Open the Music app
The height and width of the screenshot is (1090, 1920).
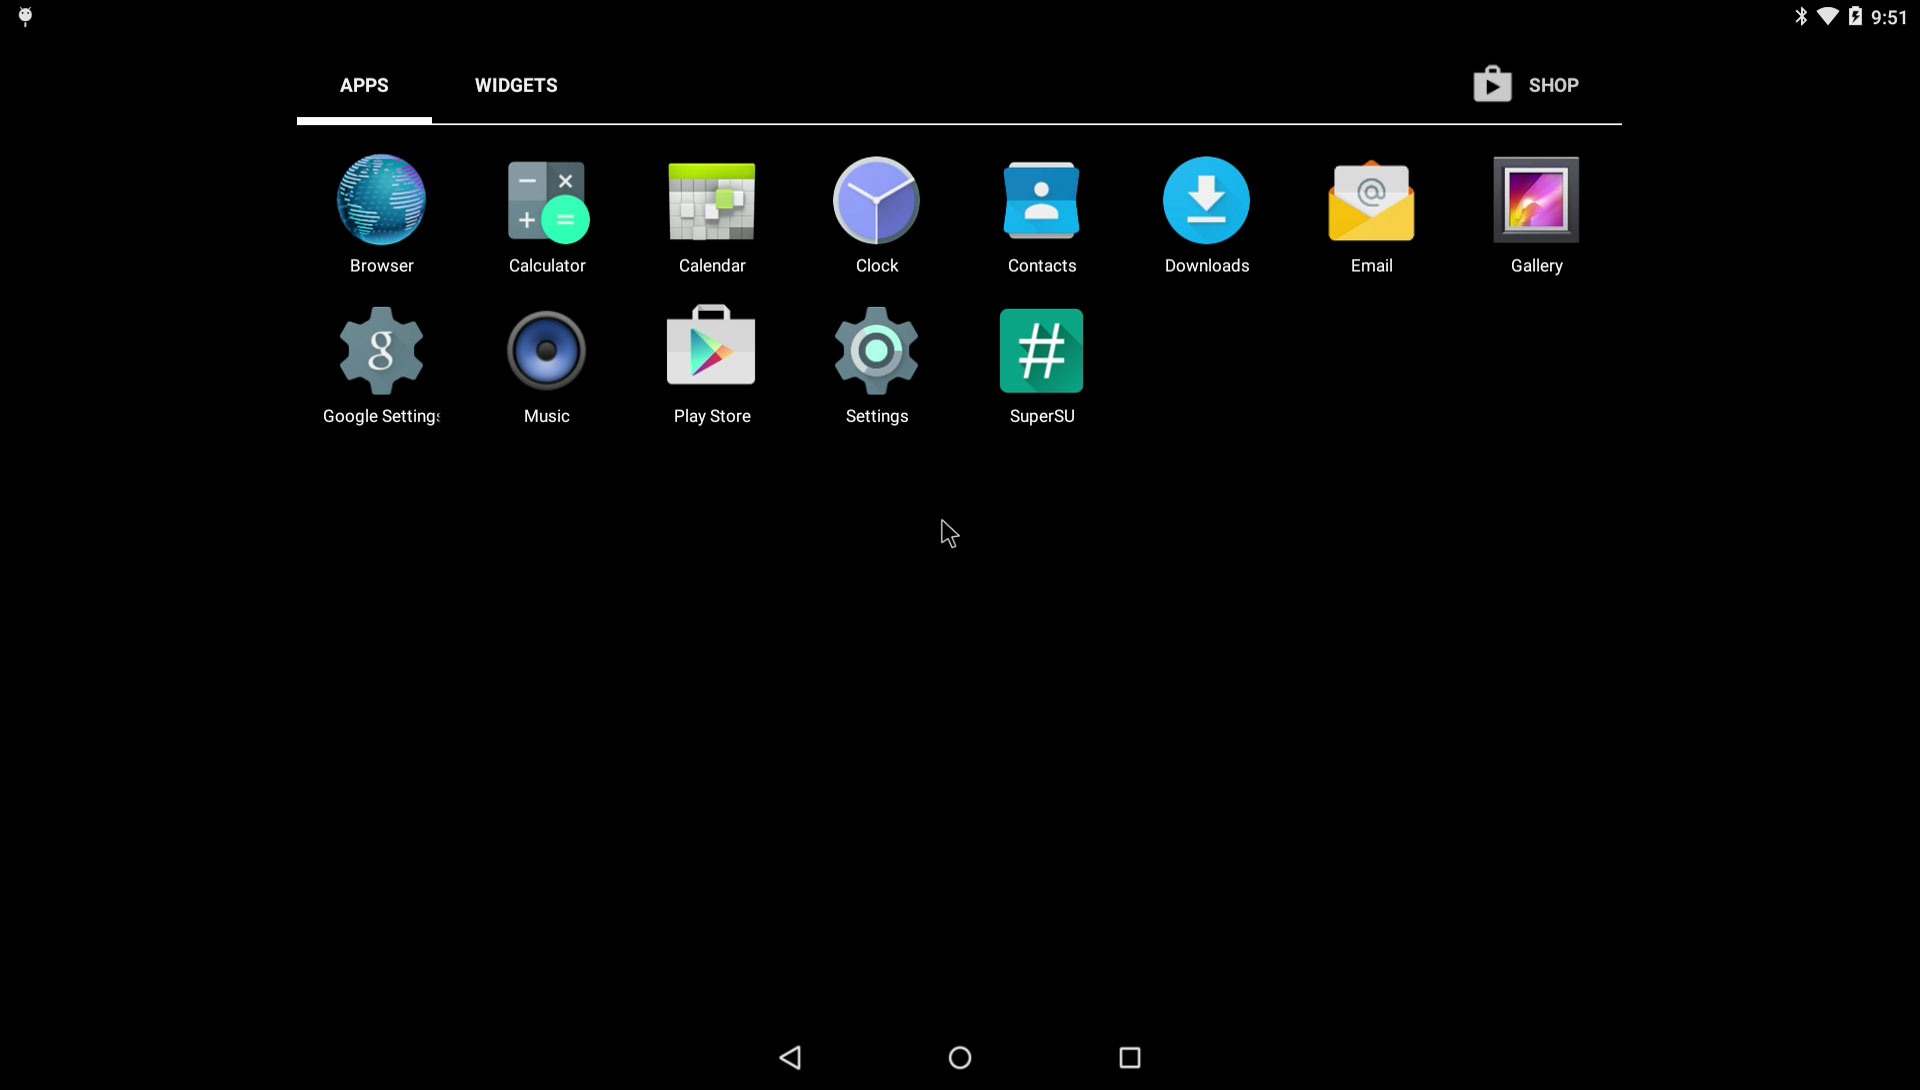[546, 349]
